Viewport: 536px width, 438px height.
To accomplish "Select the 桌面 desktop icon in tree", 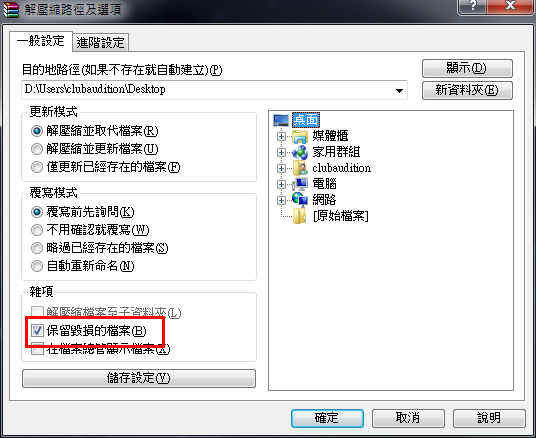I will (x=281, y=120).
